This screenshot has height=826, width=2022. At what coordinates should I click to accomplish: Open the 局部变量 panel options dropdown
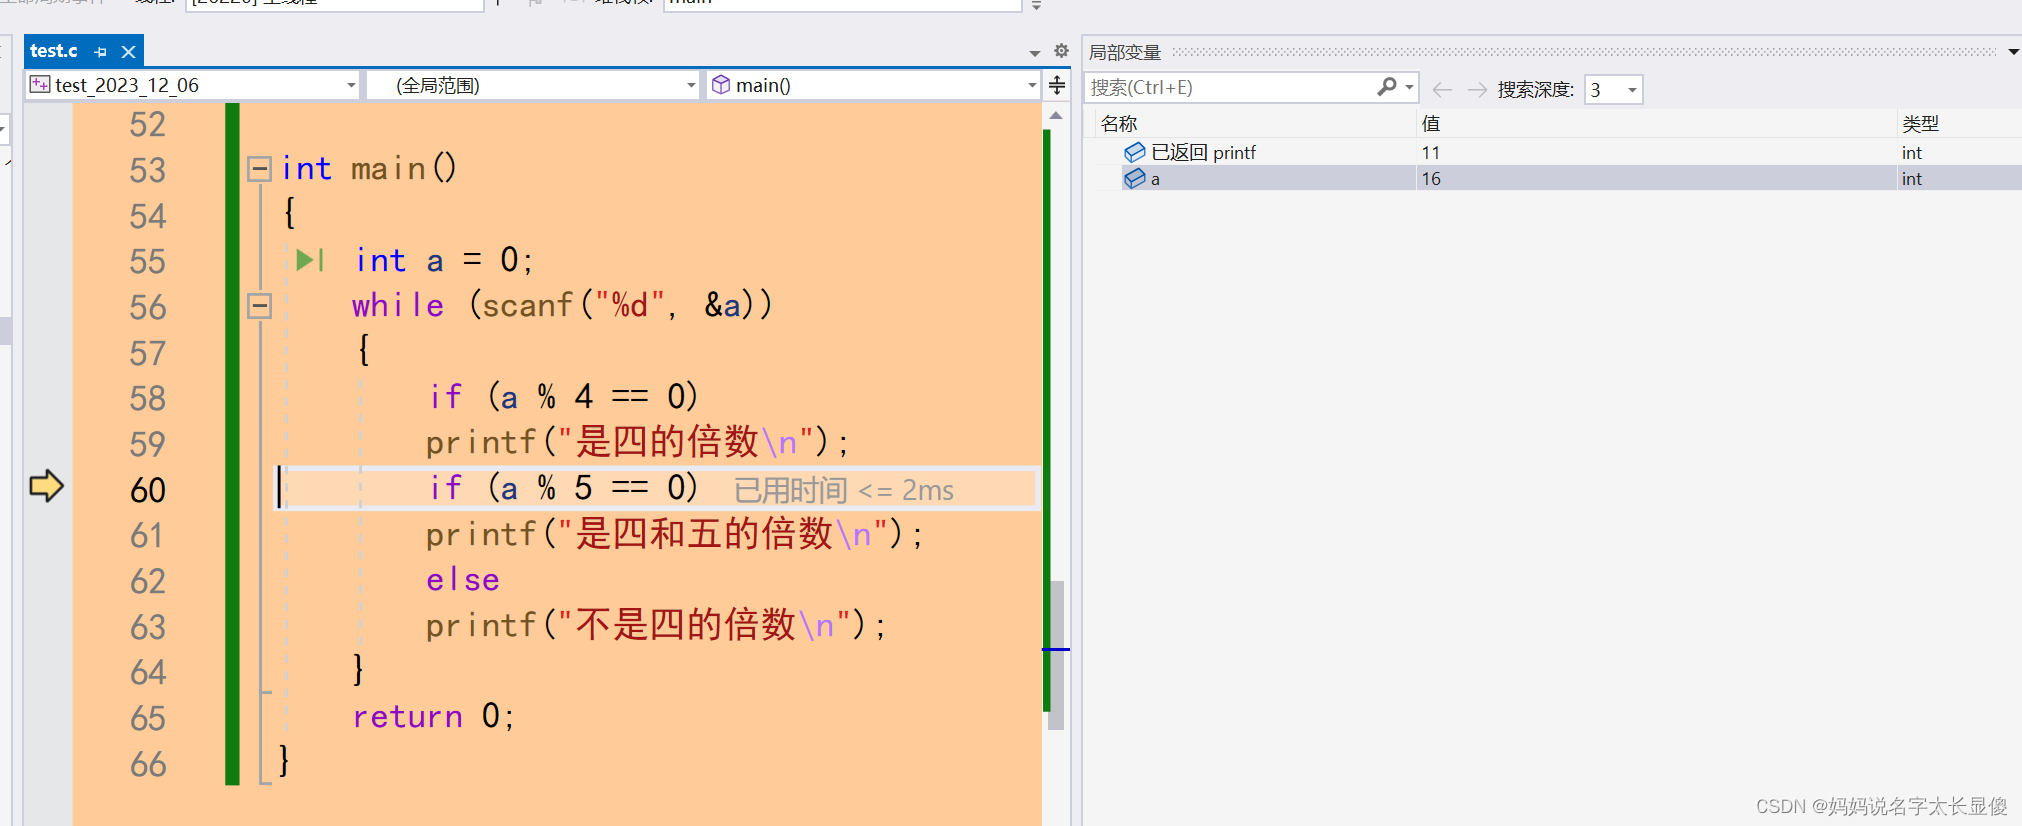tap(2013, 52)
